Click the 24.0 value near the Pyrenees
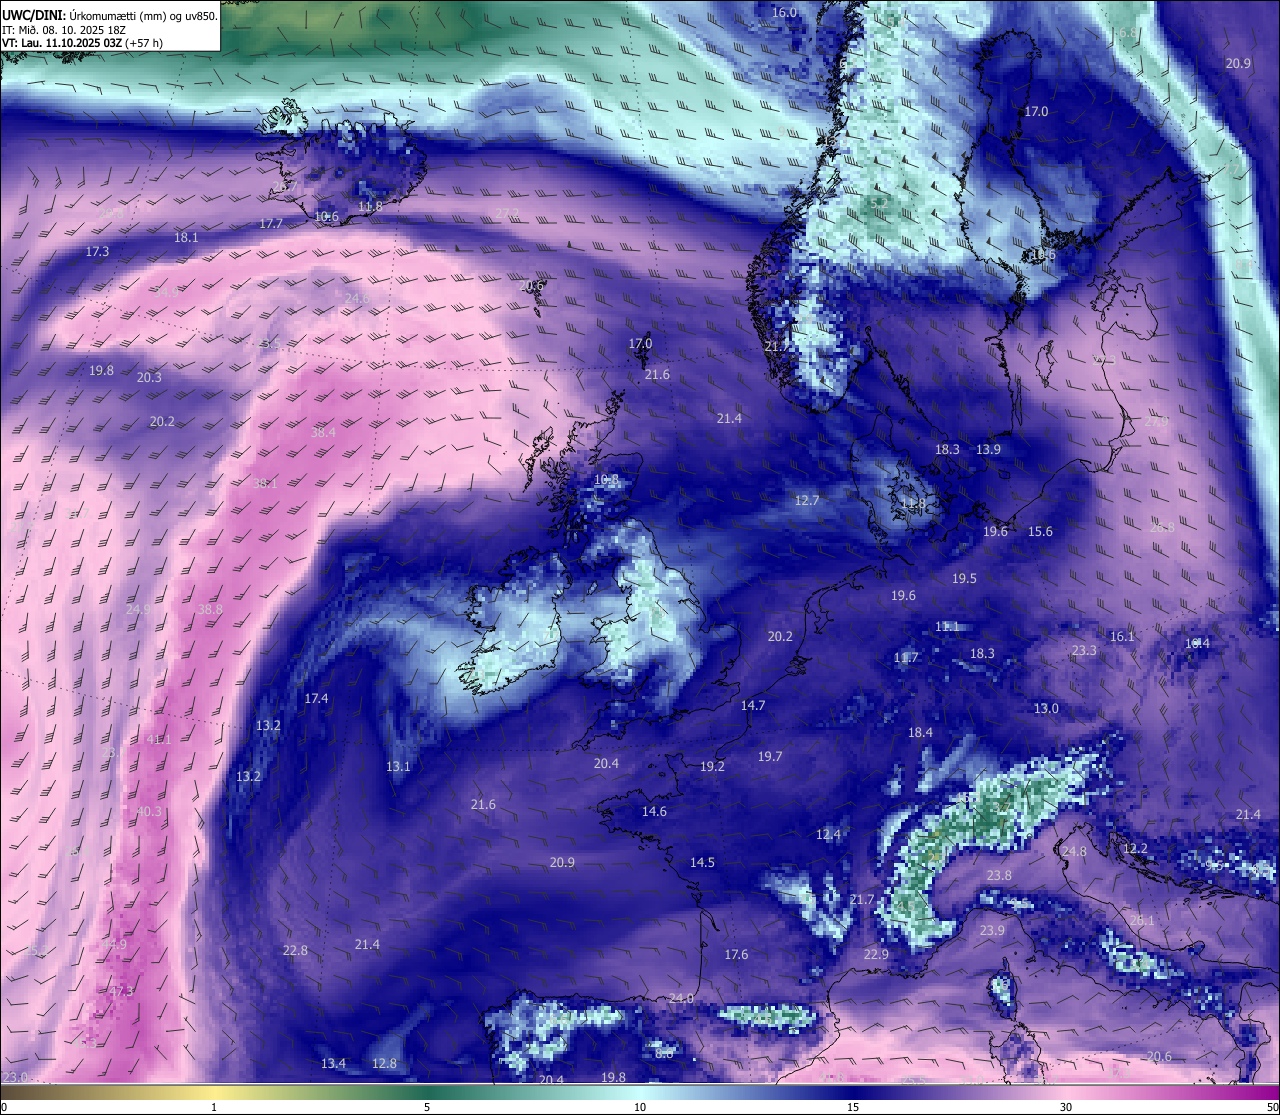 coord(681,998)
